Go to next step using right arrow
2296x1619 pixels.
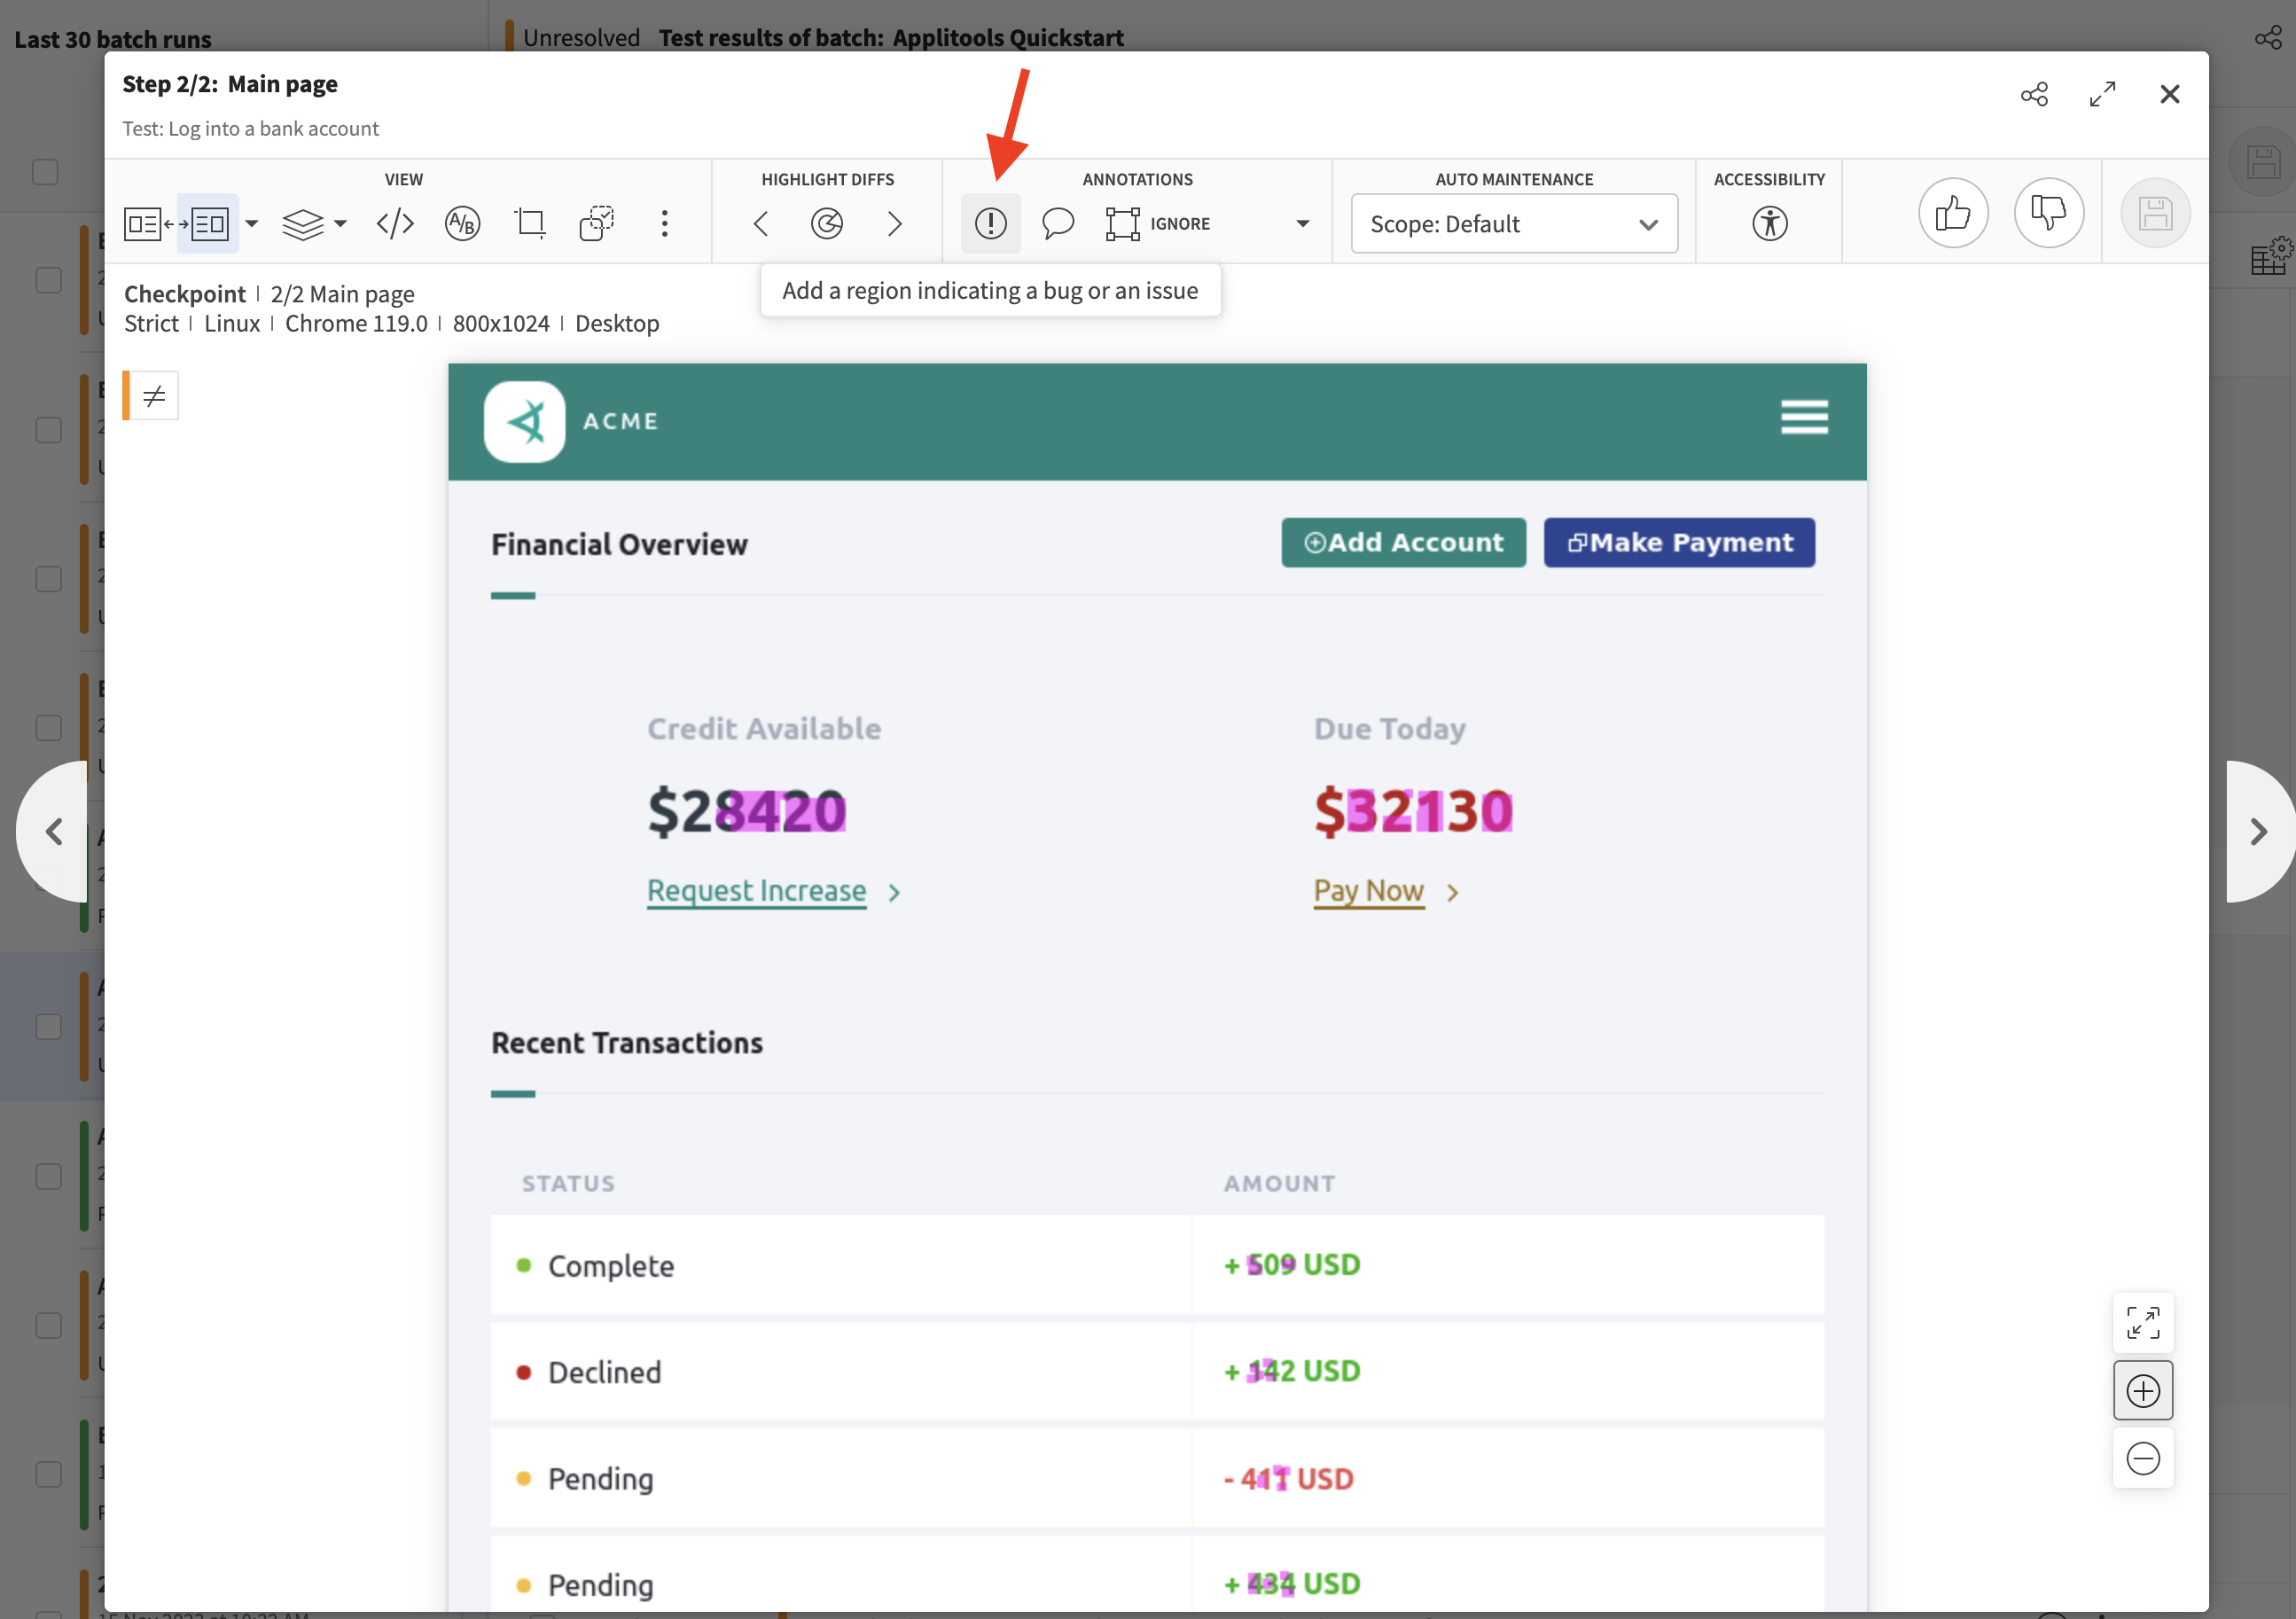pos(2258,832)
